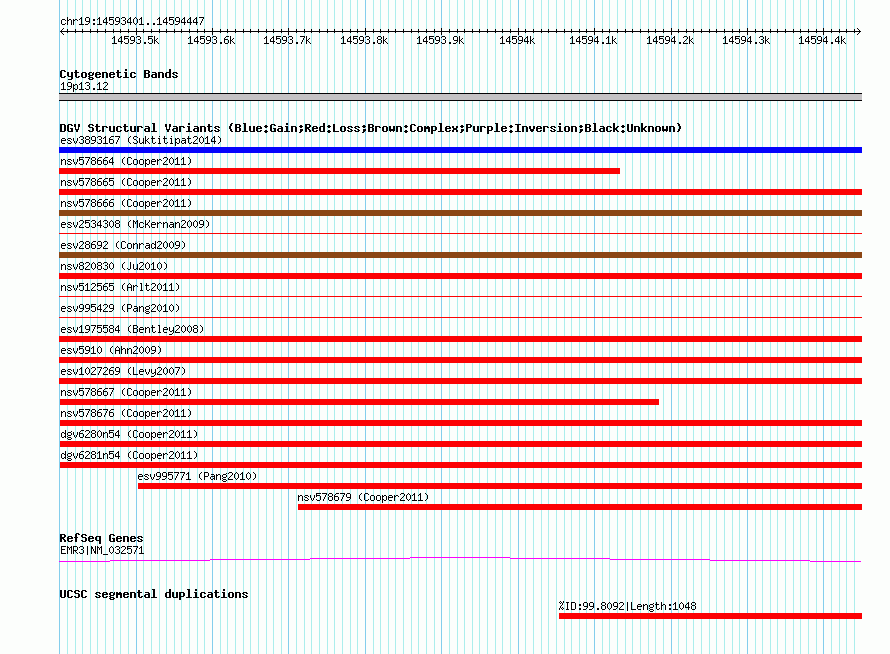Click the chr19:14593401..14594447 coordinate label
The width and height of the screenshot is (890, 654).
pos(132,21)
